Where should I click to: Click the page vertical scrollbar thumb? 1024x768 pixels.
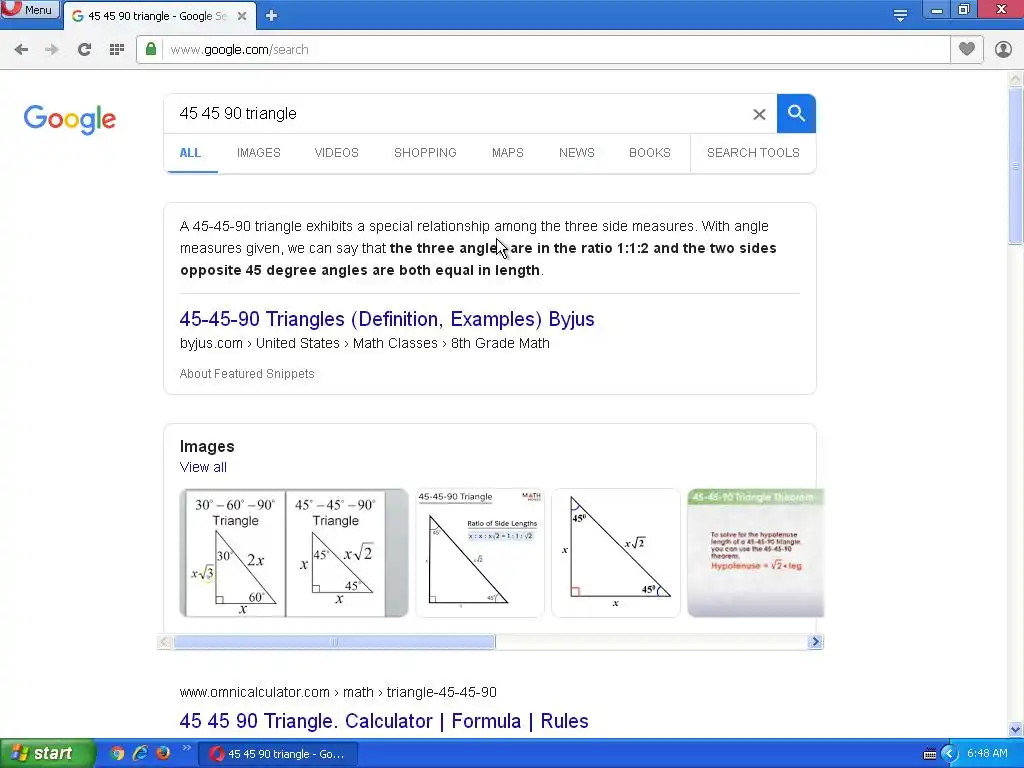pyautogui.click(x=1016, y=167)
